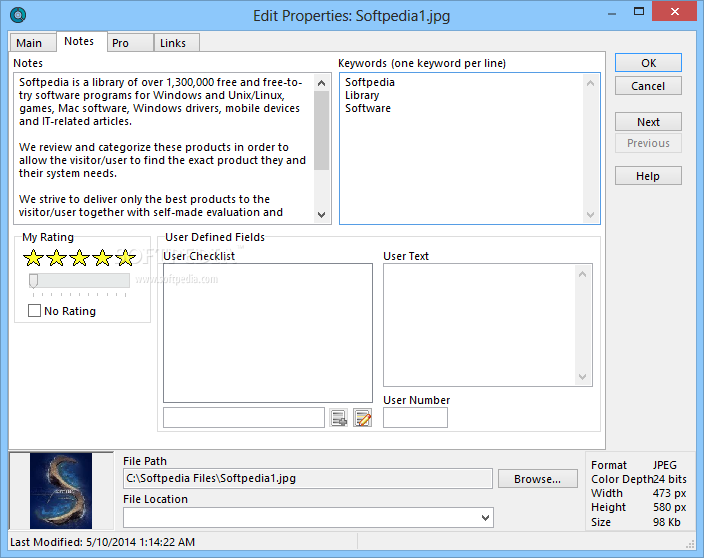The height and width of the screenshot is (558, 704).
Task: Click the add checklist item icon
Action: tap(339, 417)
